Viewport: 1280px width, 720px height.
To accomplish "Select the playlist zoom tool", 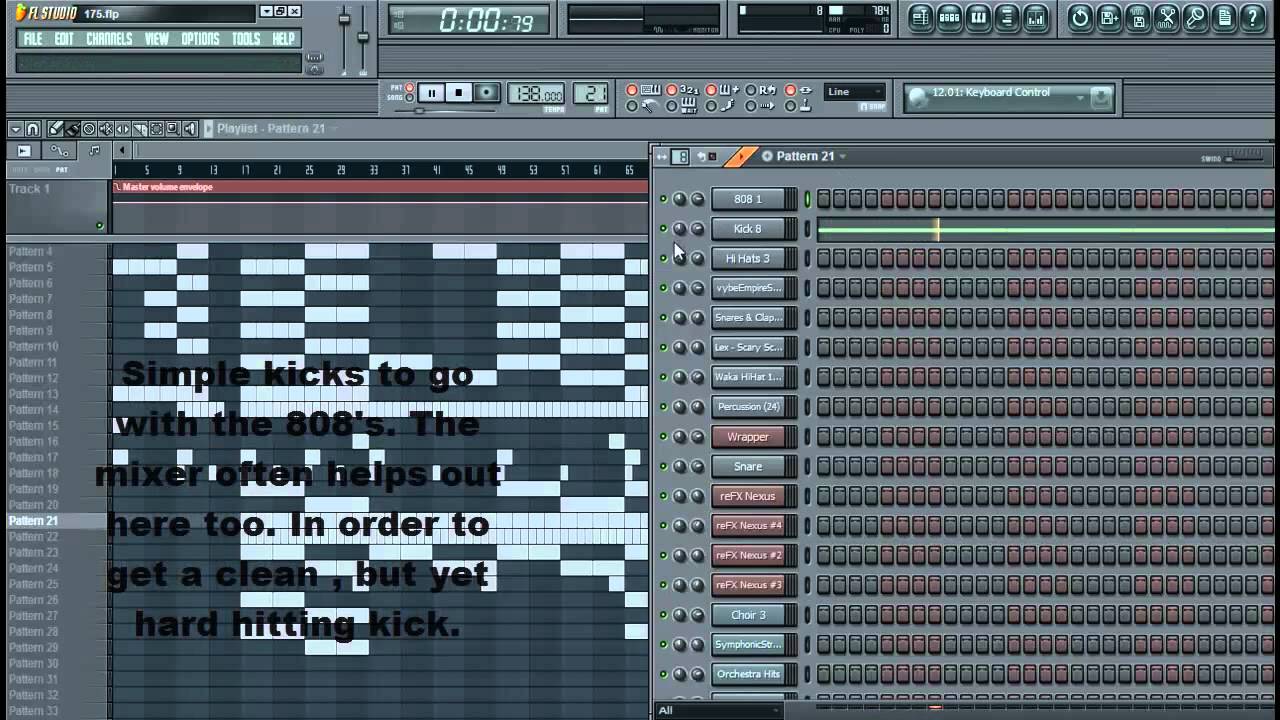I will (x=173, y=129).
